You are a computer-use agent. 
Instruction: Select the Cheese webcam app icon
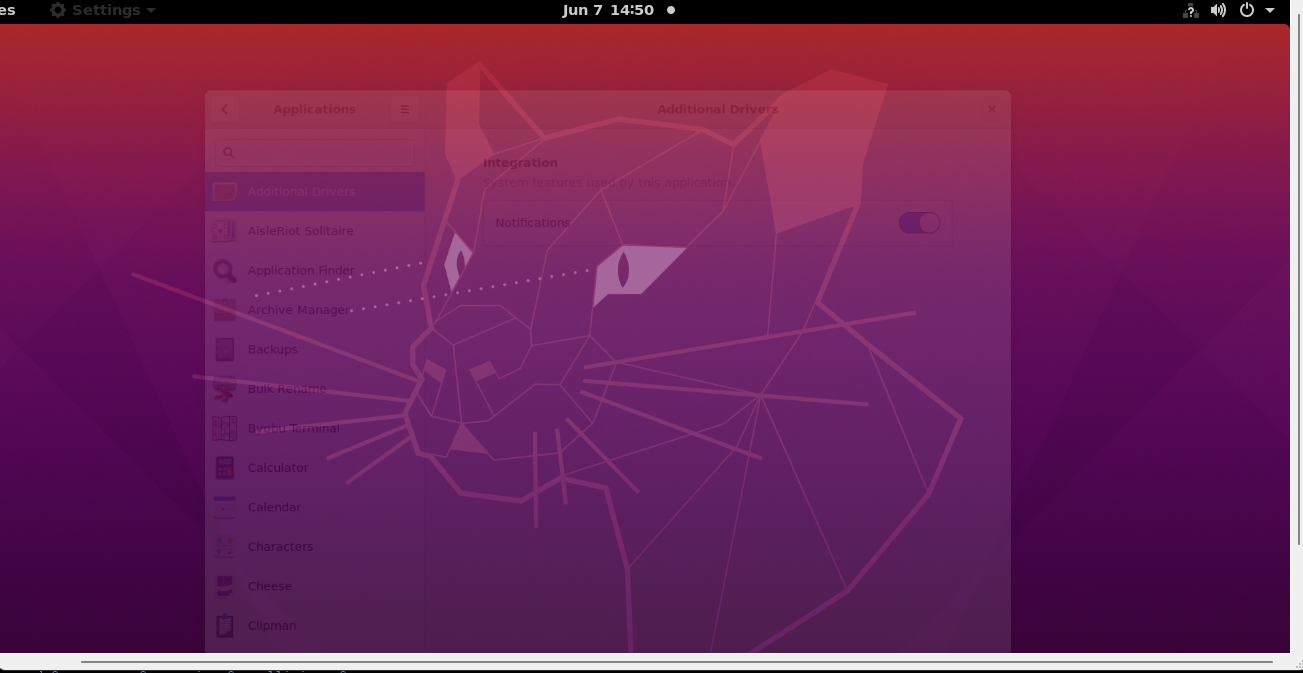point(225,586)
